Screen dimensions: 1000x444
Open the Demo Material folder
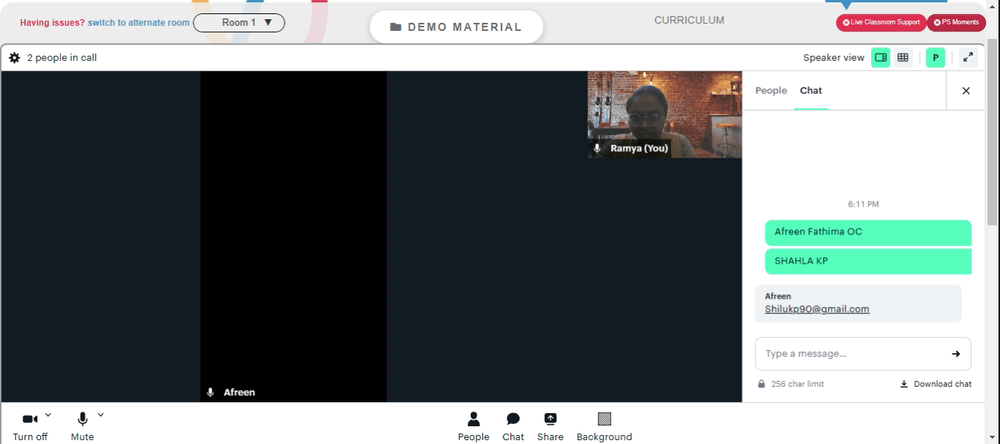[456, 27]
